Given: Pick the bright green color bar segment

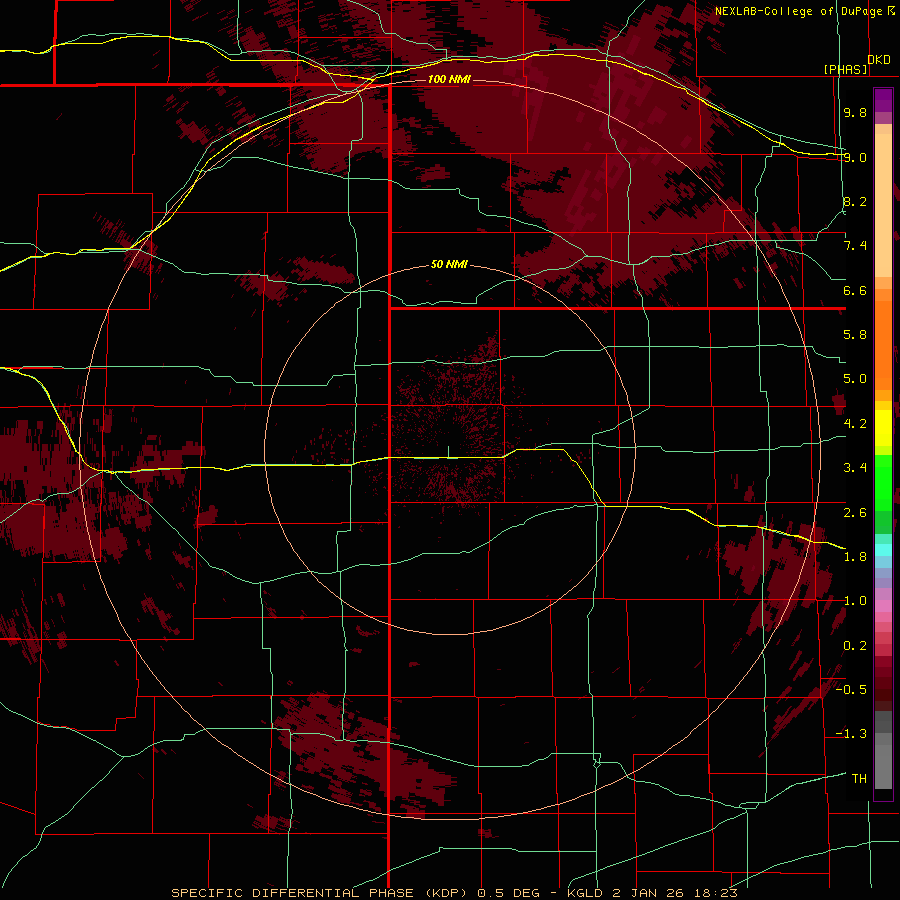Looking at the screenshot, I should point(883,482).
